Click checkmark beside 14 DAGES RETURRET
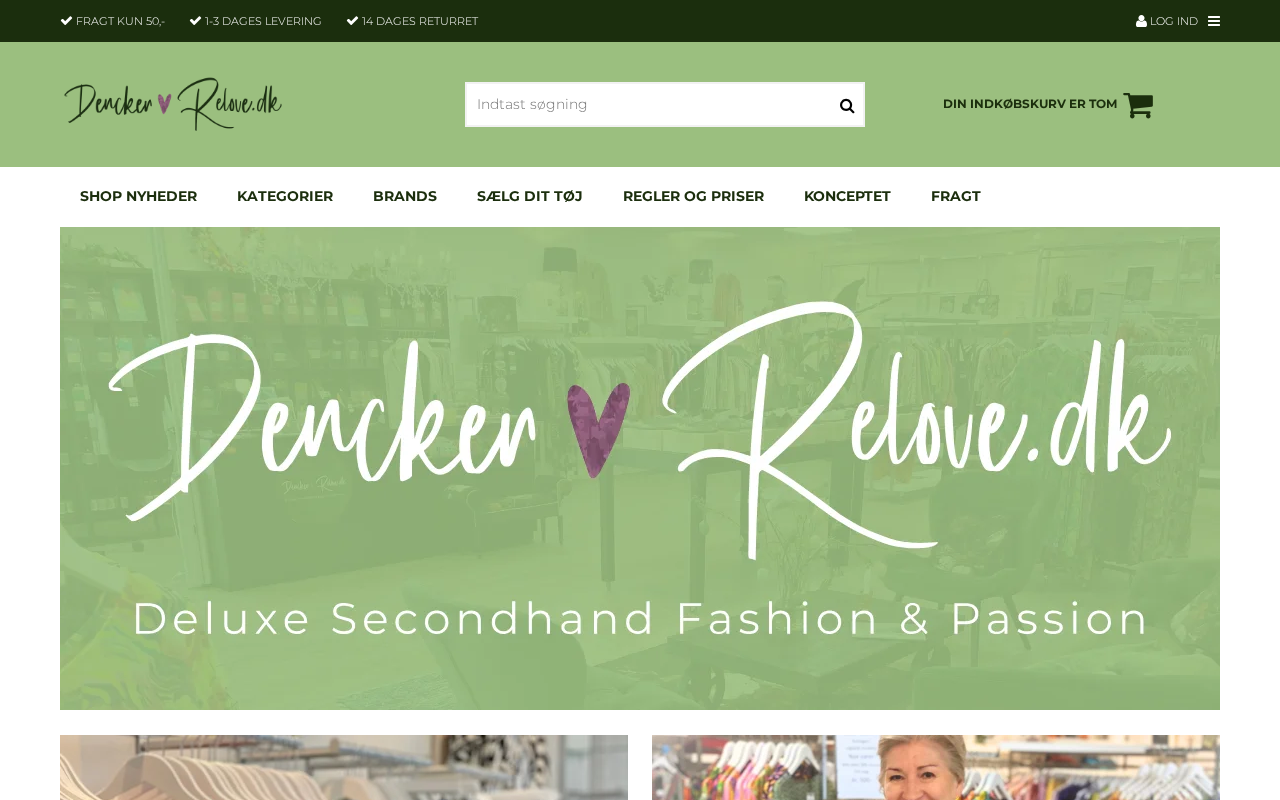 pyautogui.click(x=353, y=21)
